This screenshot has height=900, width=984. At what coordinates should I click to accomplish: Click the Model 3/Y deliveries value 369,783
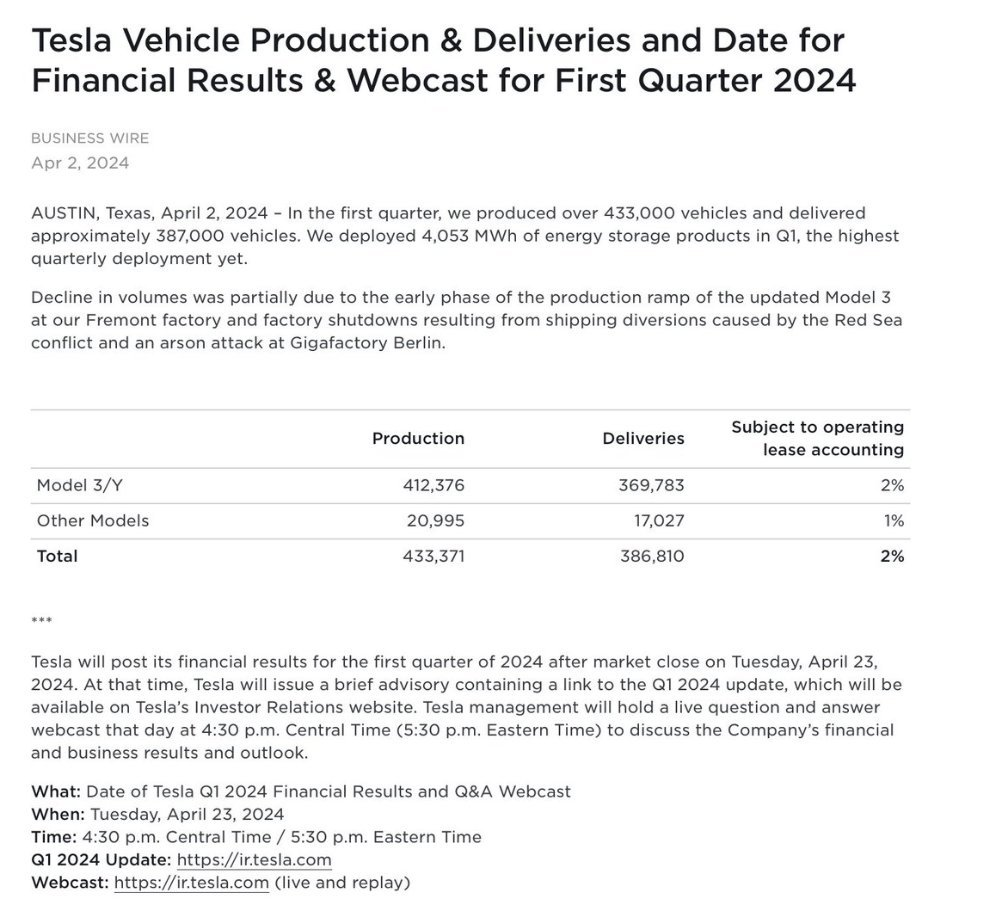653,485
